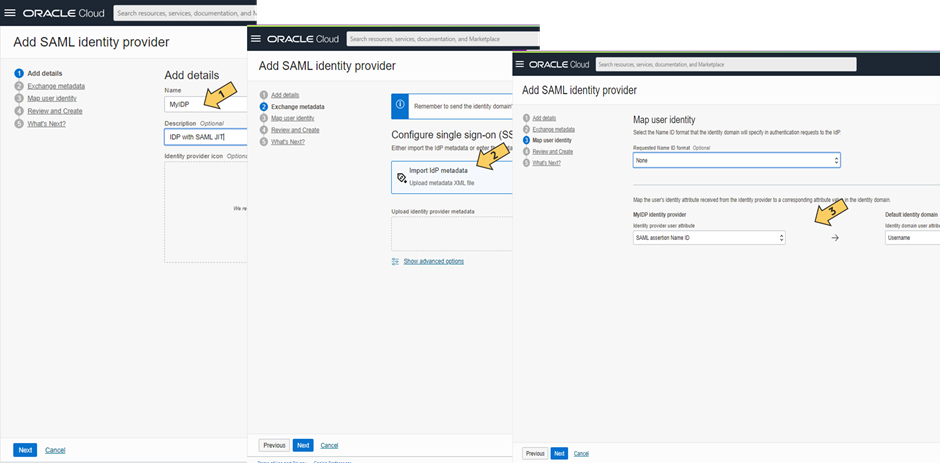Click the search bar in Exchange metadata window
This screenshot has height=463, width=940.
tap(443, 39)
